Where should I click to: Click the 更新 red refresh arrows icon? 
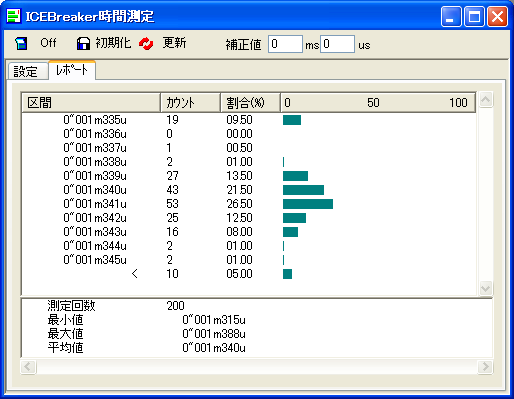coord(146,43)
